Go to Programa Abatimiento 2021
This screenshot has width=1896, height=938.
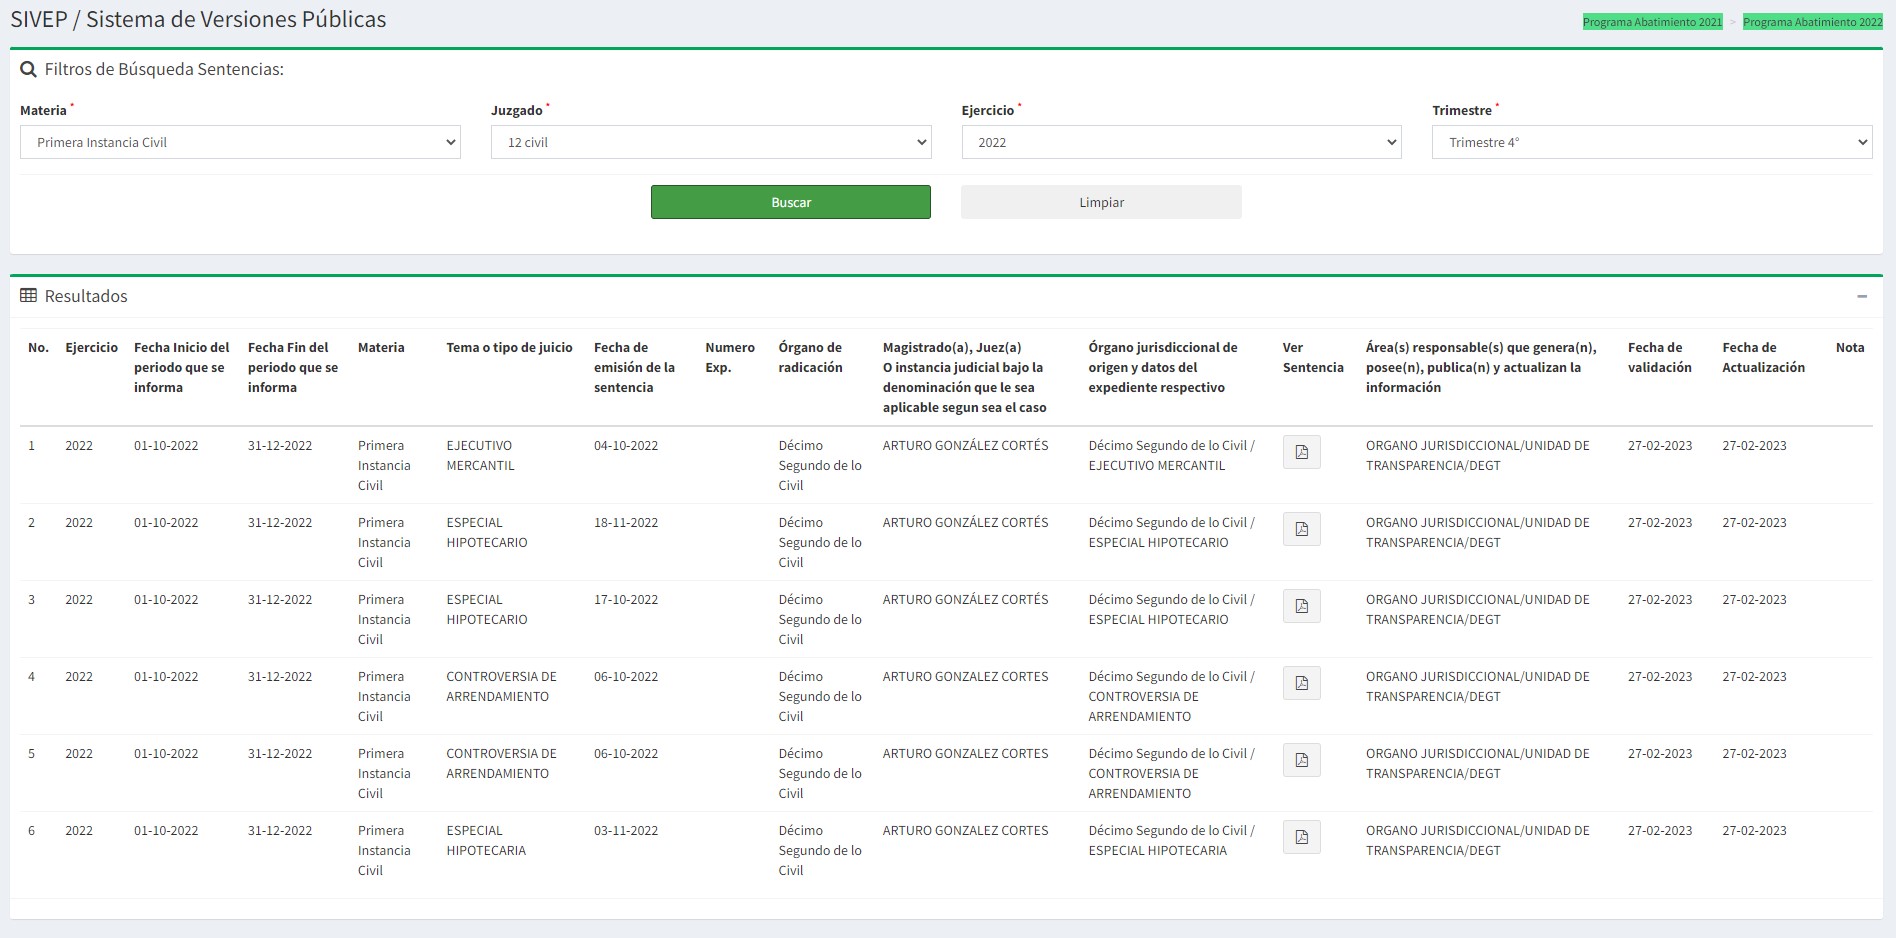1652,22
